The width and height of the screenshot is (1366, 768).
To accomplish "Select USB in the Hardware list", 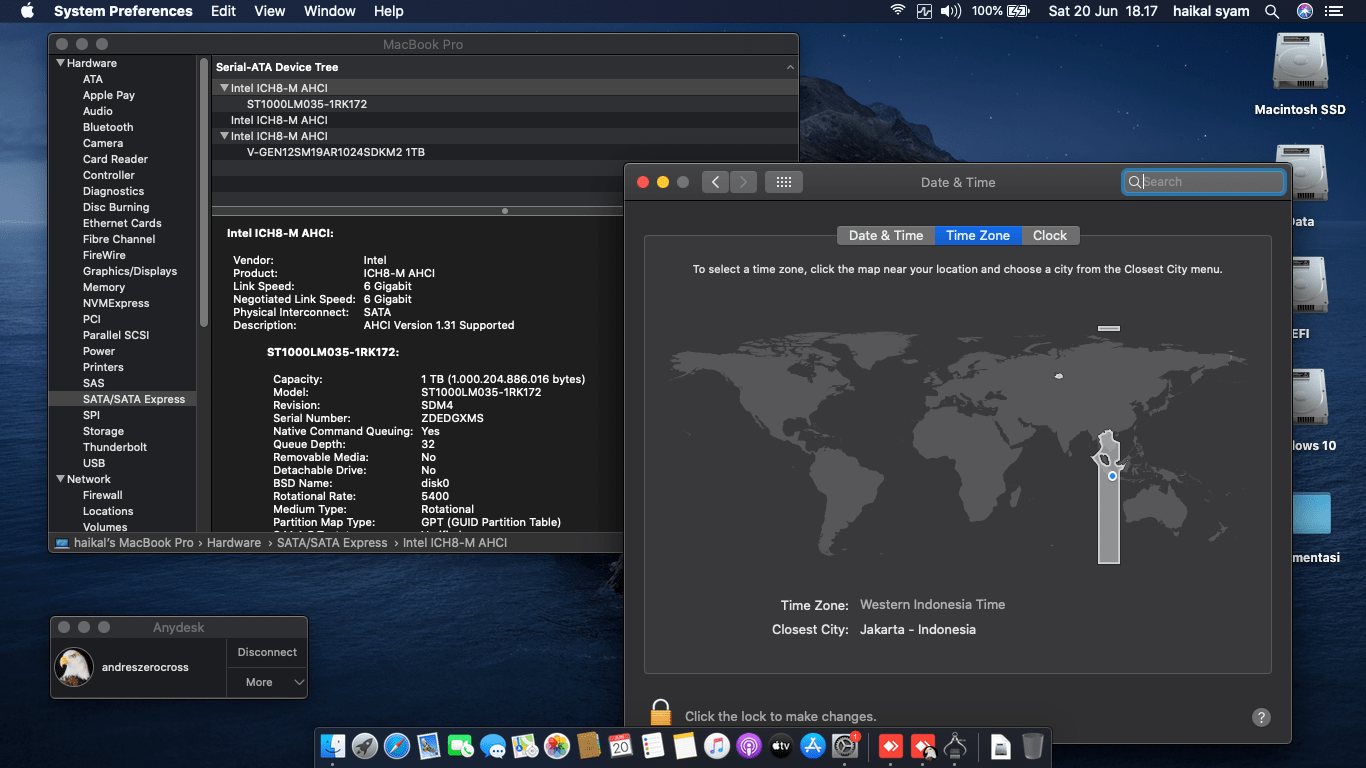I will [94, 463].
